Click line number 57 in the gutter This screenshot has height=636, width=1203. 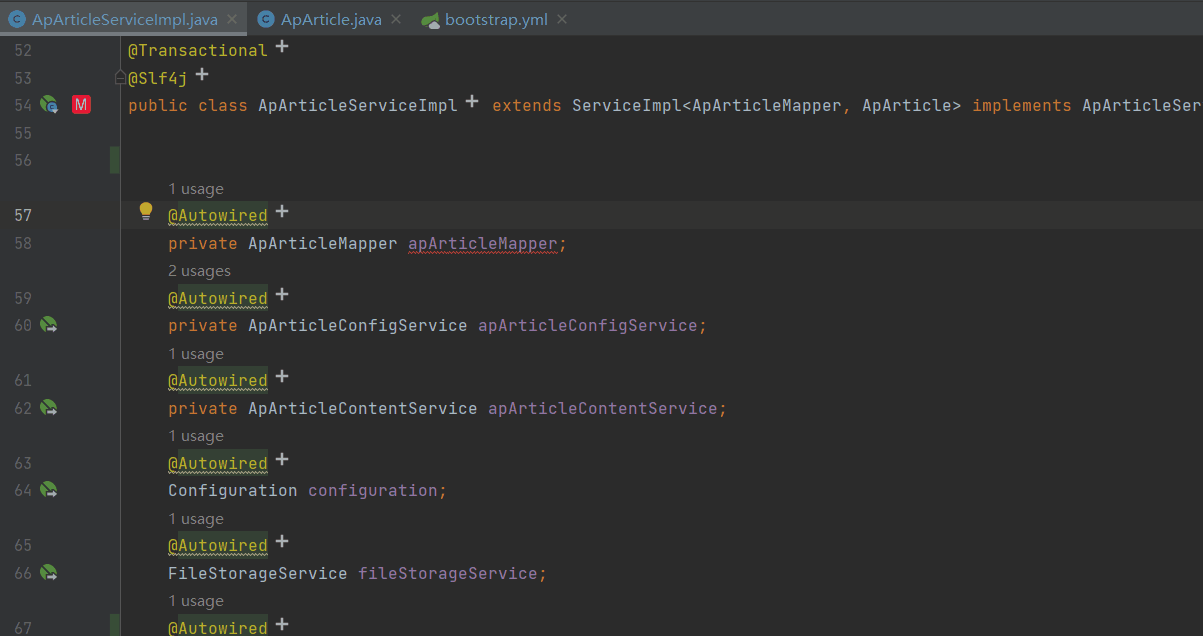coord(23,215)
